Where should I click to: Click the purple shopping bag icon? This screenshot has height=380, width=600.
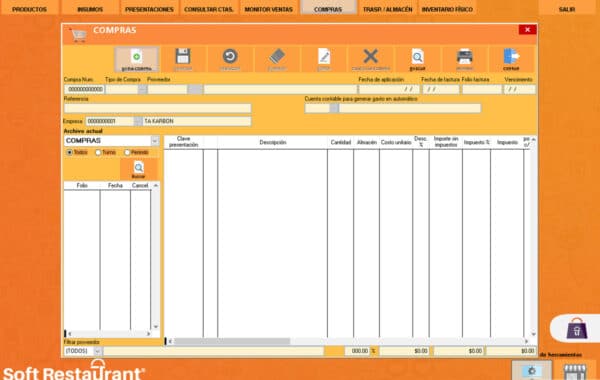(577, 329)
